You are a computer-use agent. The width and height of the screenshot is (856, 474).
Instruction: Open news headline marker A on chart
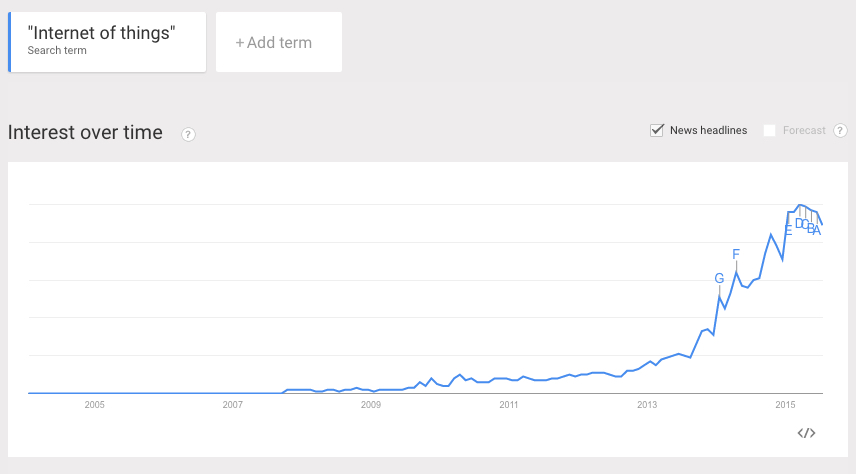pos(817,231)
